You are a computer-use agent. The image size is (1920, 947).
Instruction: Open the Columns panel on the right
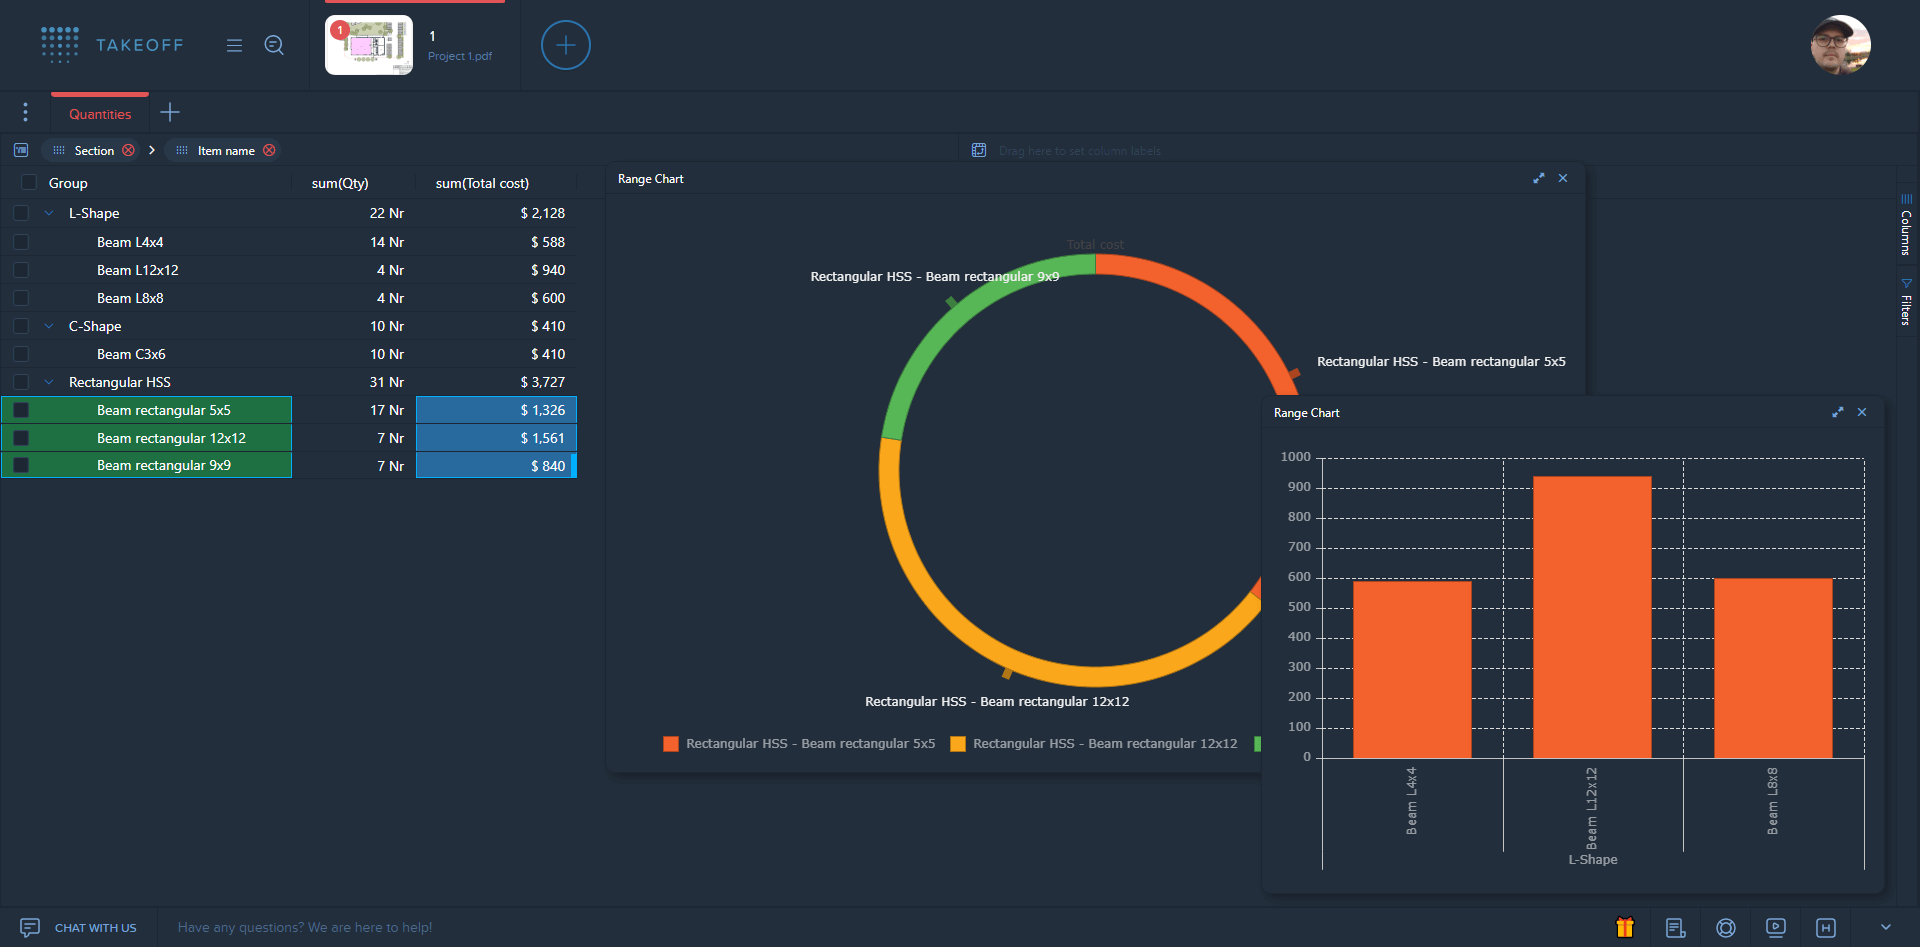(x=1905, y=225)
